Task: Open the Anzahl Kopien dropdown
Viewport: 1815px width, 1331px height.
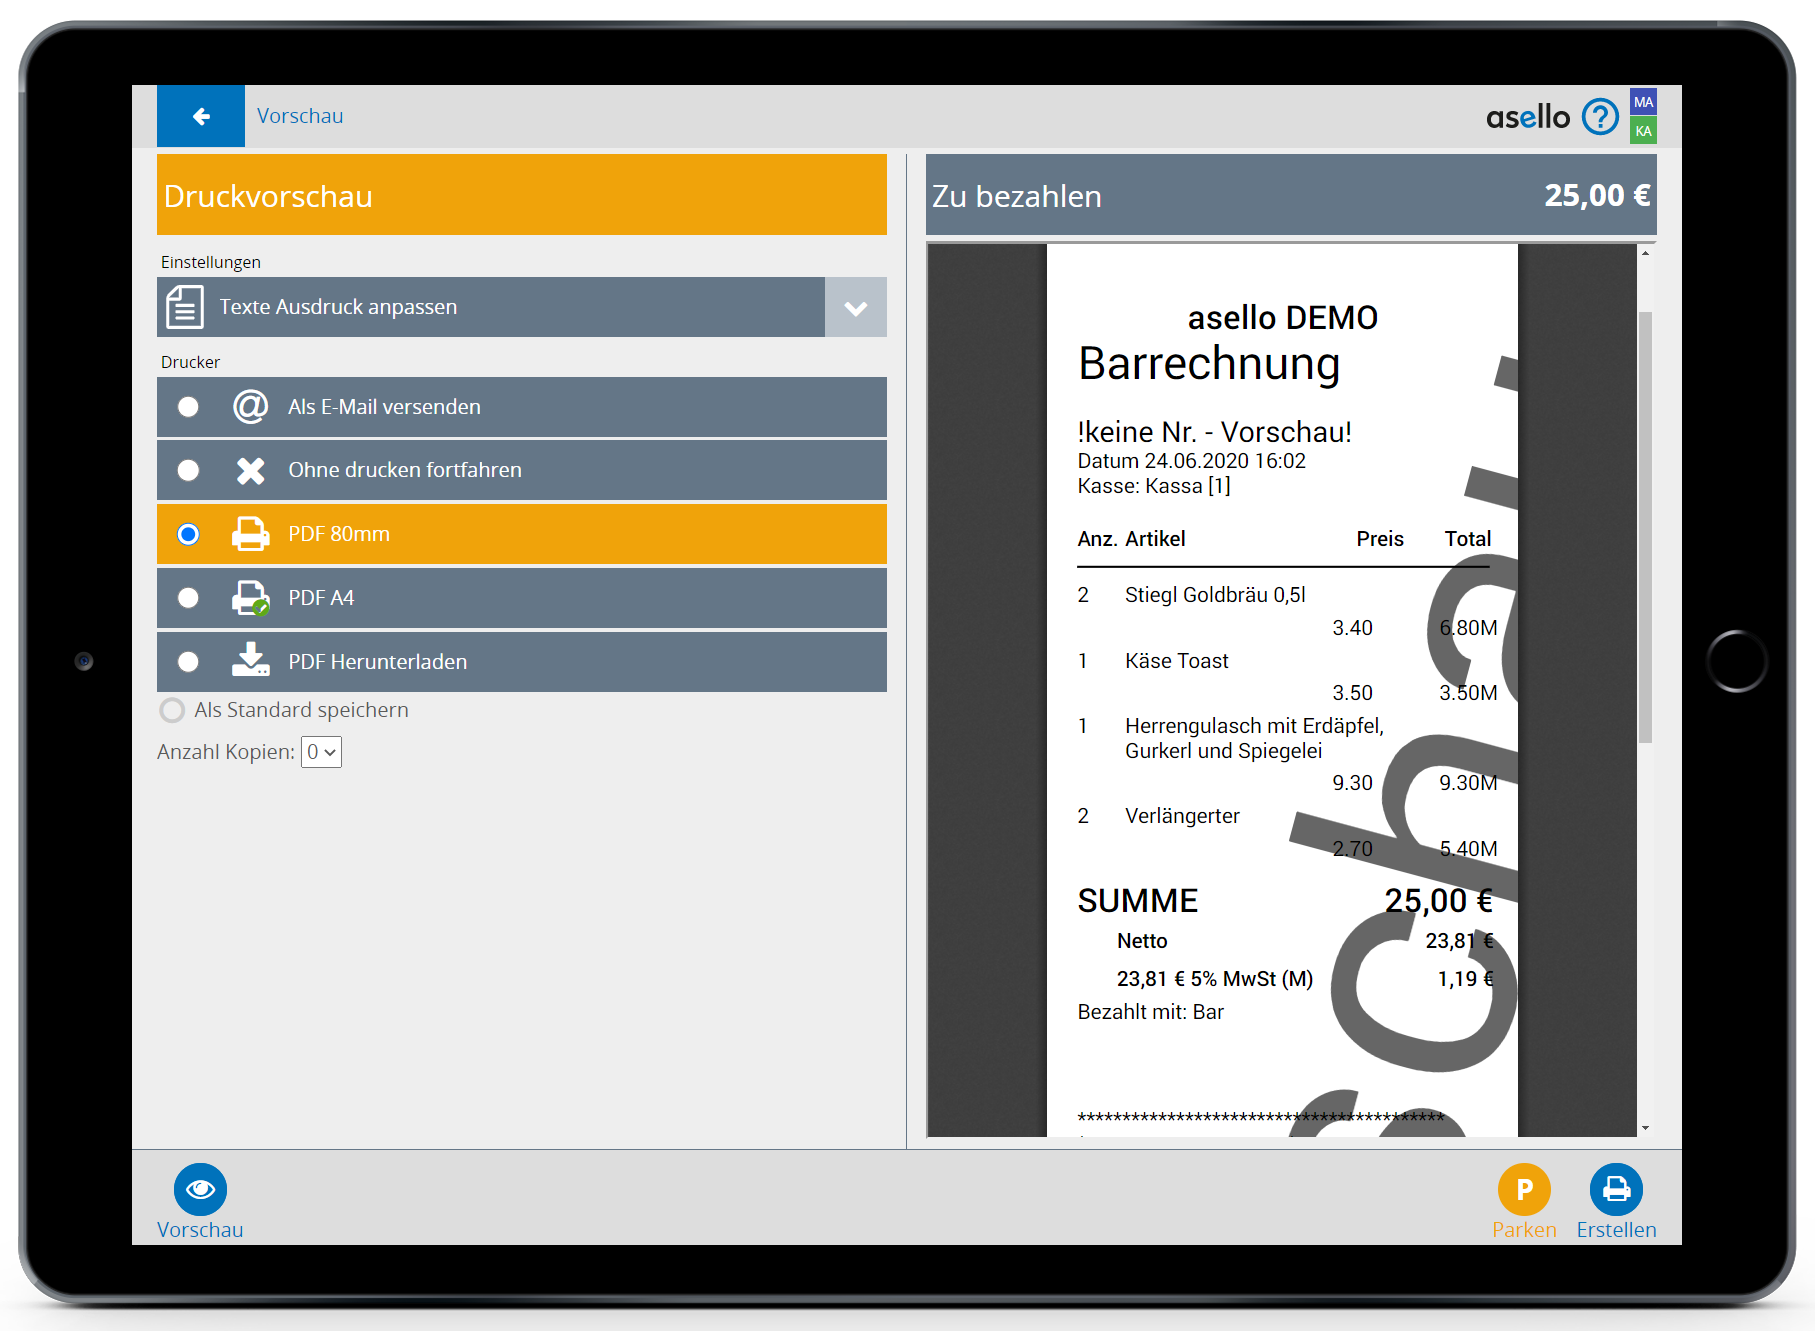Action: click(321, 752)
